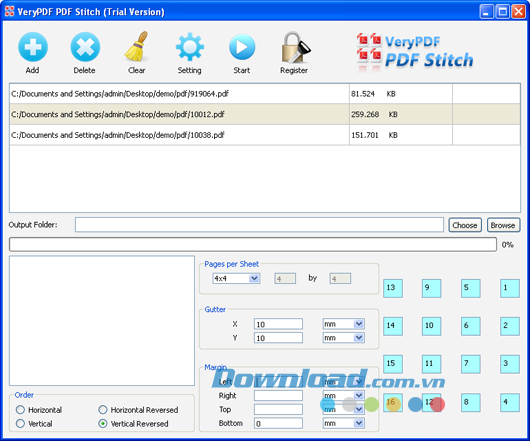Select layout preview tile 14
The width and height of the screenshot is (530, 441).
coord(393,326)
